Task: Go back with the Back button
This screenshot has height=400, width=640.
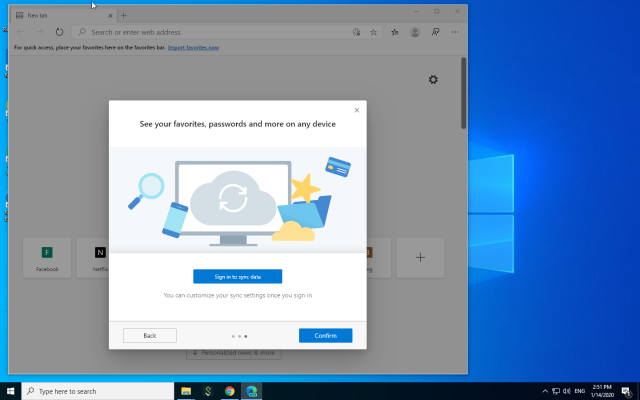Action: (150, 336)
